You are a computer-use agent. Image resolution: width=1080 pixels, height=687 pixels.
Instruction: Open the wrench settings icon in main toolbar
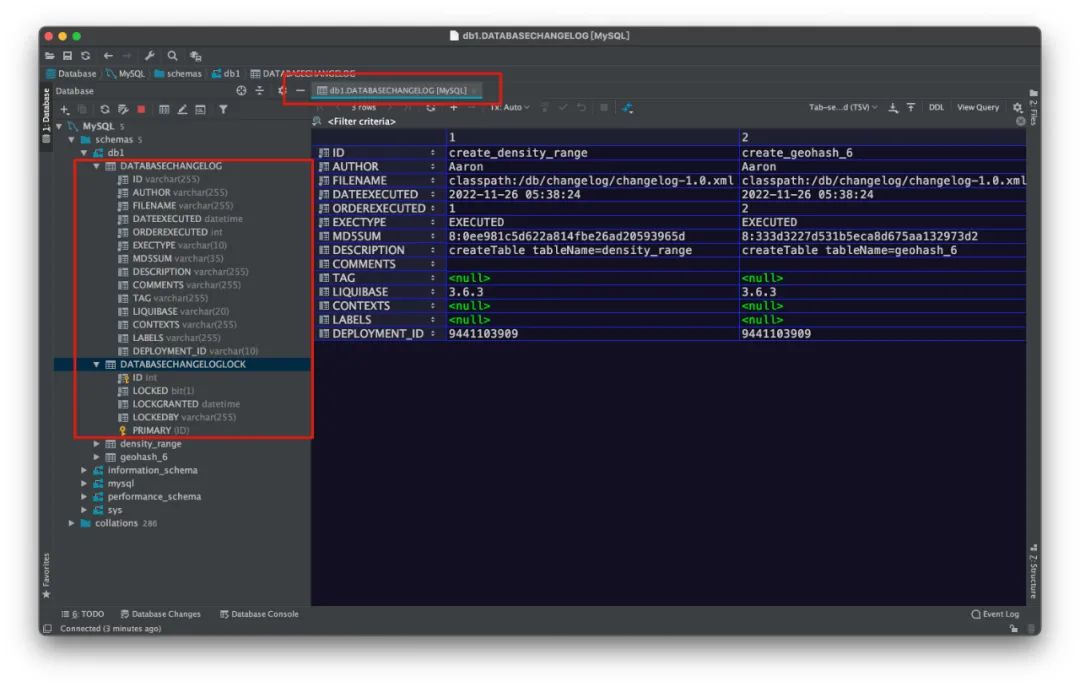point(149,56)
